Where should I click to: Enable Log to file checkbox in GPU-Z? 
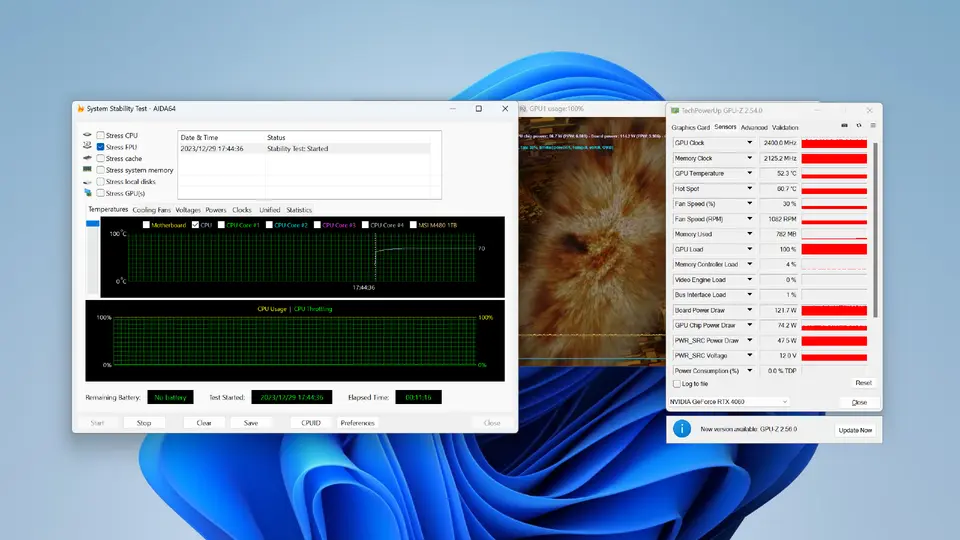[x=677, y=384]
